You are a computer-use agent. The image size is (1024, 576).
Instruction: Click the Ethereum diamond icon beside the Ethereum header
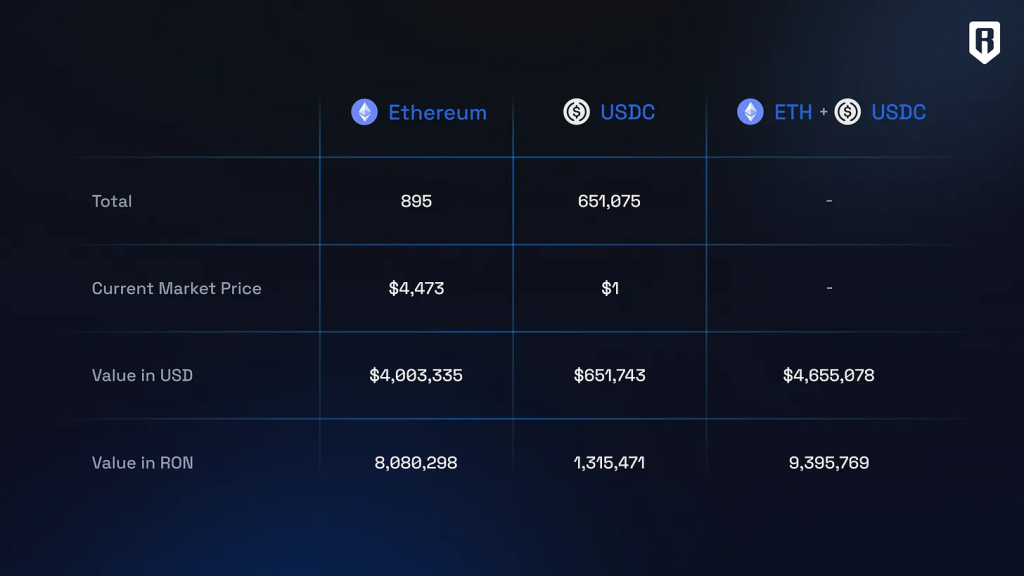(x=364, y=112)
